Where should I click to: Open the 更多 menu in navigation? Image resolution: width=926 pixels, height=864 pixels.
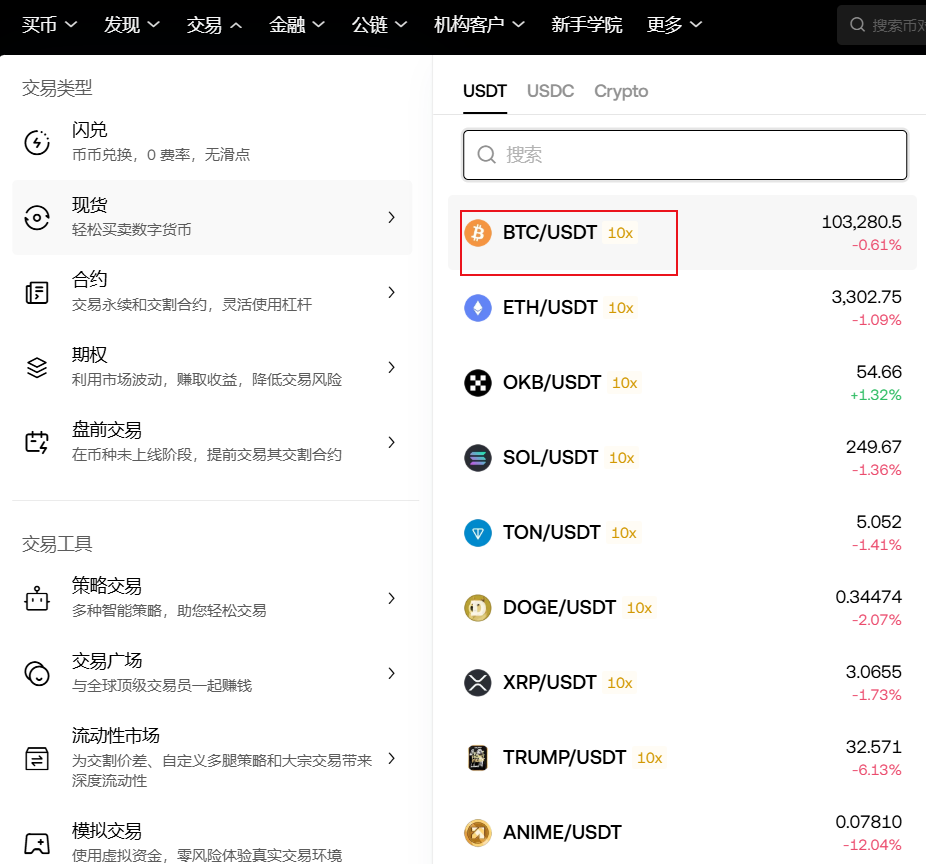coord(674,25)
